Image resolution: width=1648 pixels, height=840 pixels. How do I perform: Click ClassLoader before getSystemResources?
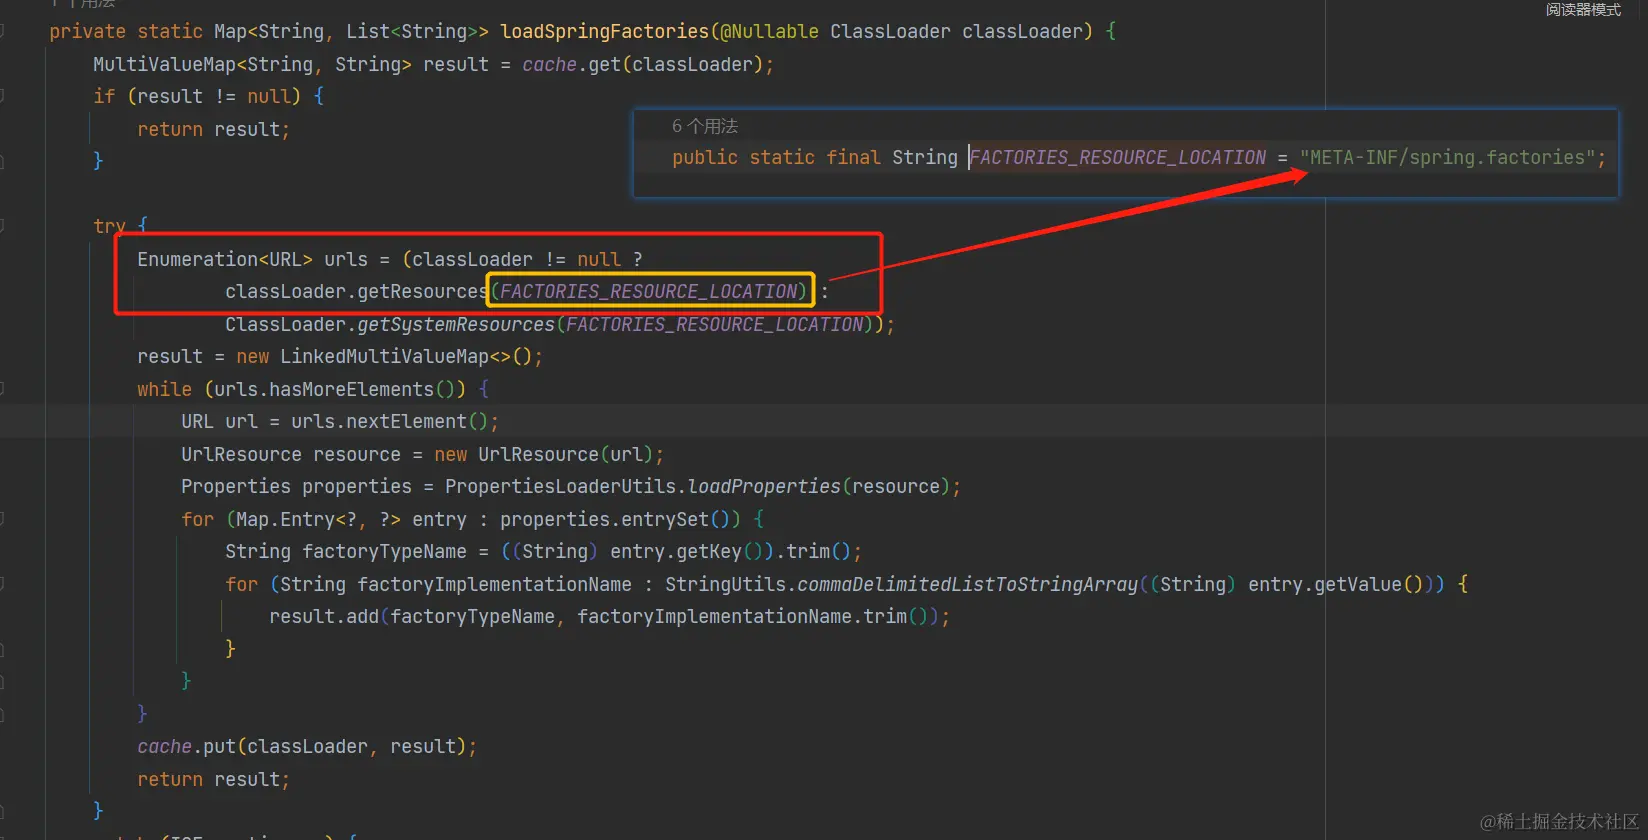285,325
